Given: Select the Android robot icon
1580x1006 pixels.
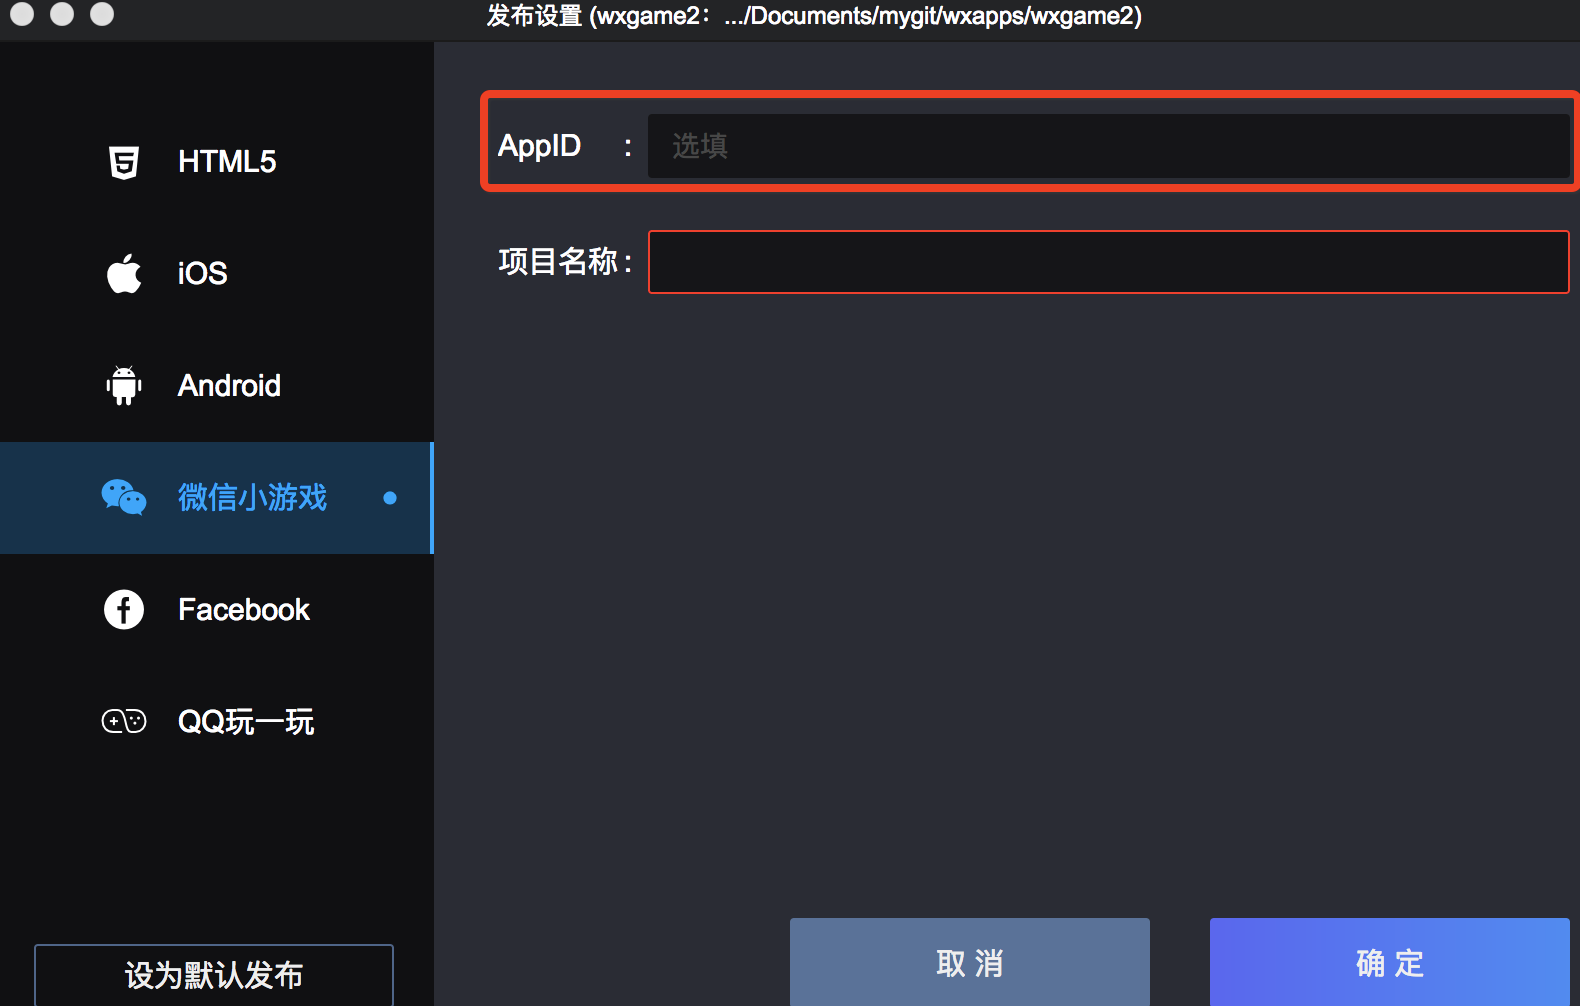Looking at the screenshot, I should [124, 386].
